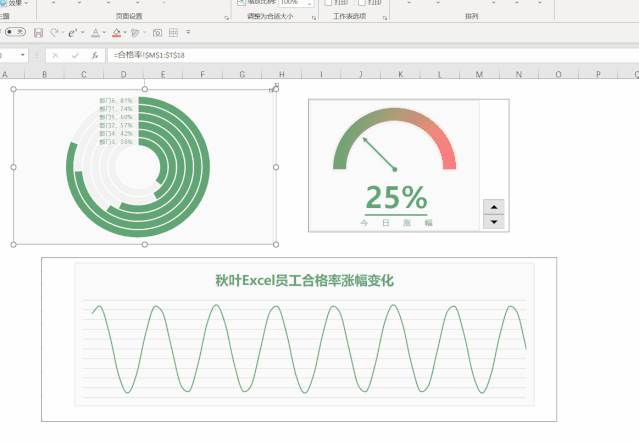Viewport: 639px width, 442px height.
Task: Click data label 部门2, 57%
Action: (x=116, y=125)
